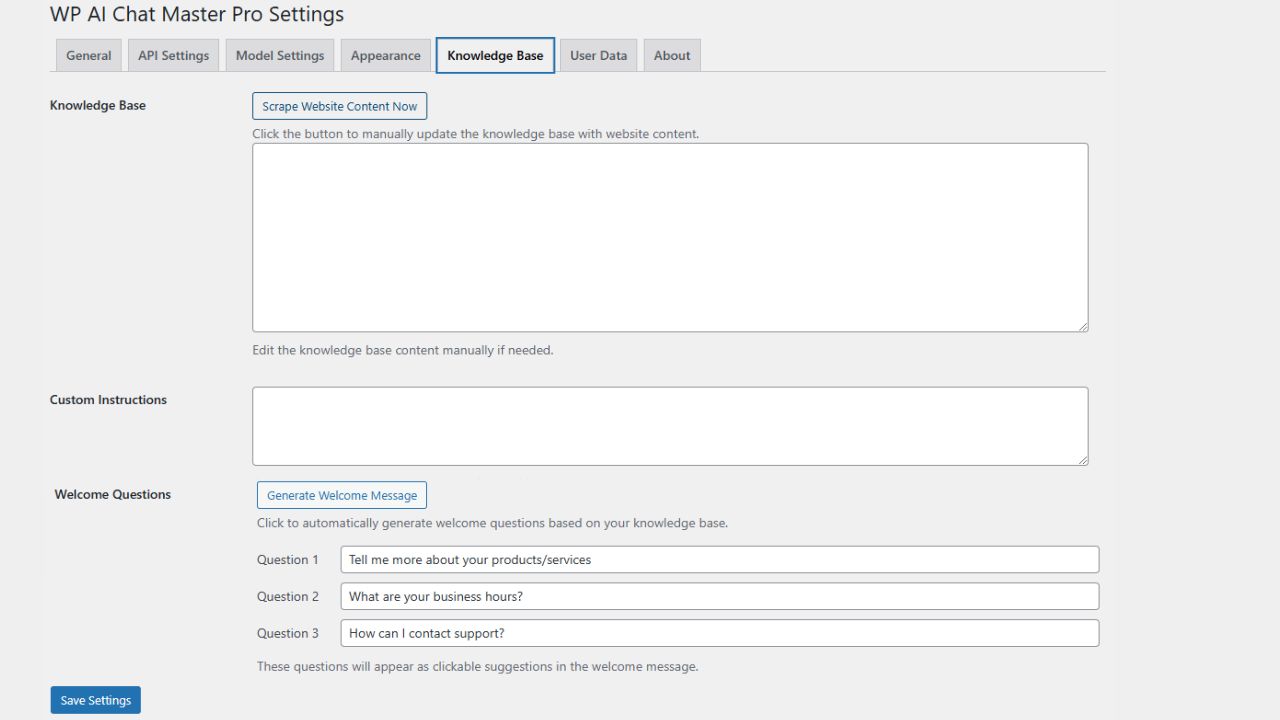Select the Appearance tab
Viewport: 1280px width, 720px height.
385,55
